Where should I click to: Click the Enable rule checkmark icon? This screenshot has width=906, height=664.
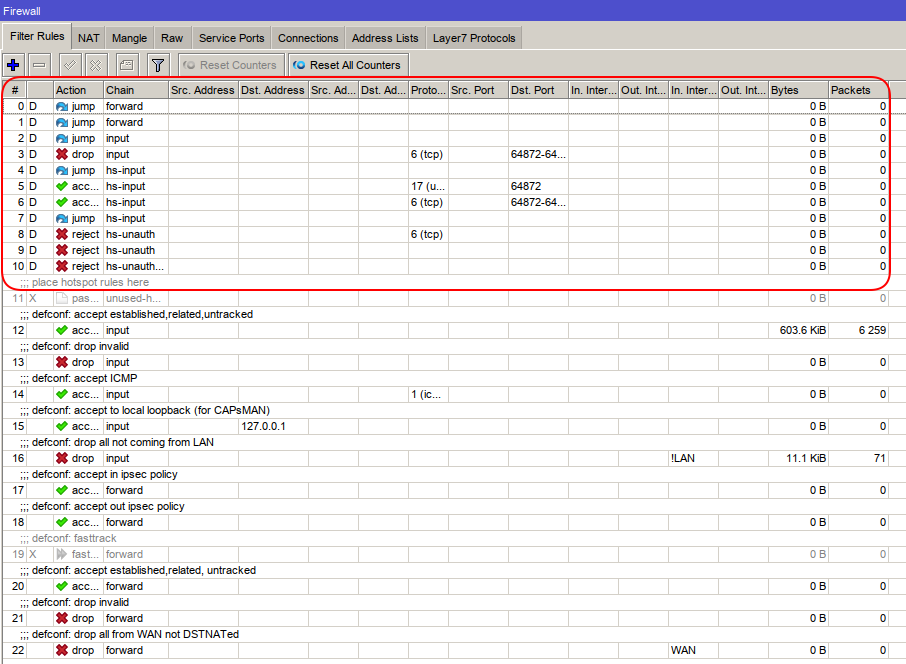(x=70, y=65)
